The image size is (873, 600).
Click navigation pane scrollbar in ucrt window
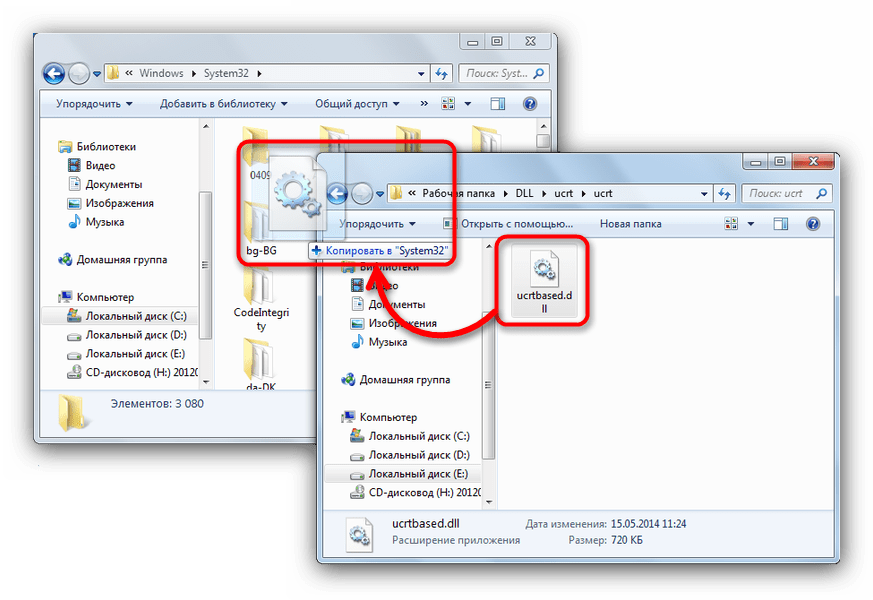(488, 385)
